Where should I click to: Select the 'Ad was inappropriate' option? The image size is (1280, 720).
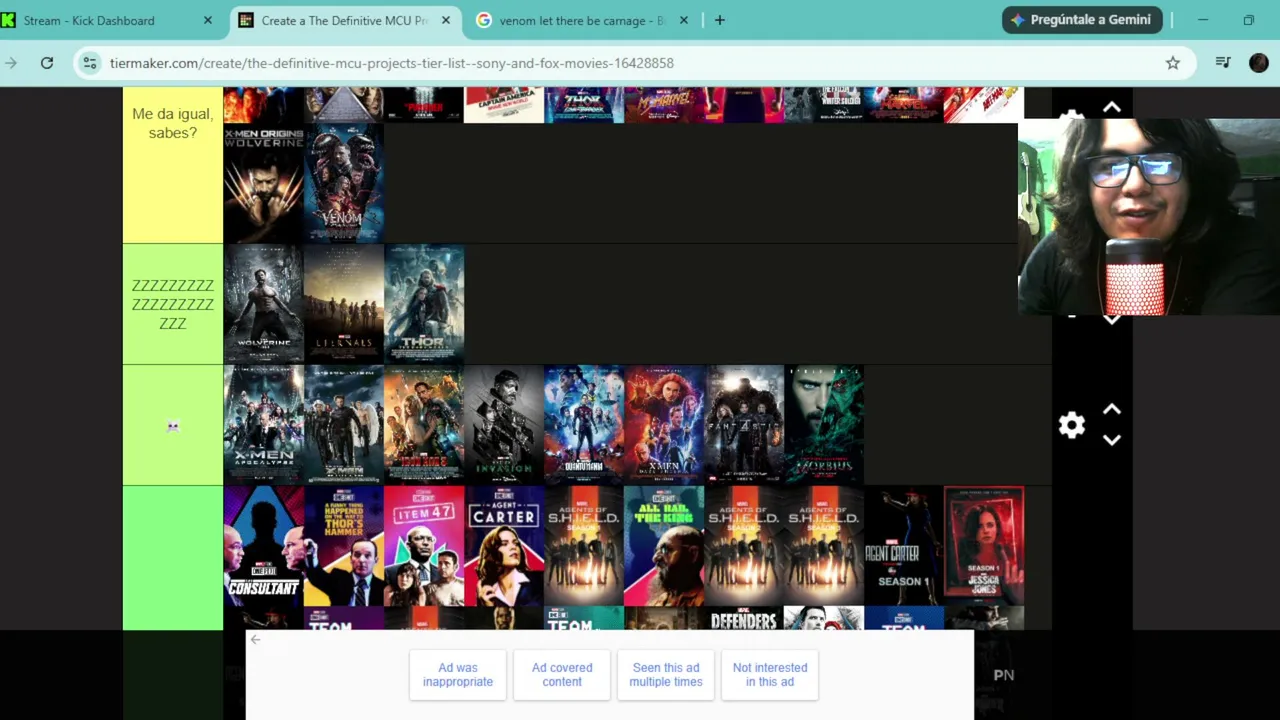click(x=458, y=675)
